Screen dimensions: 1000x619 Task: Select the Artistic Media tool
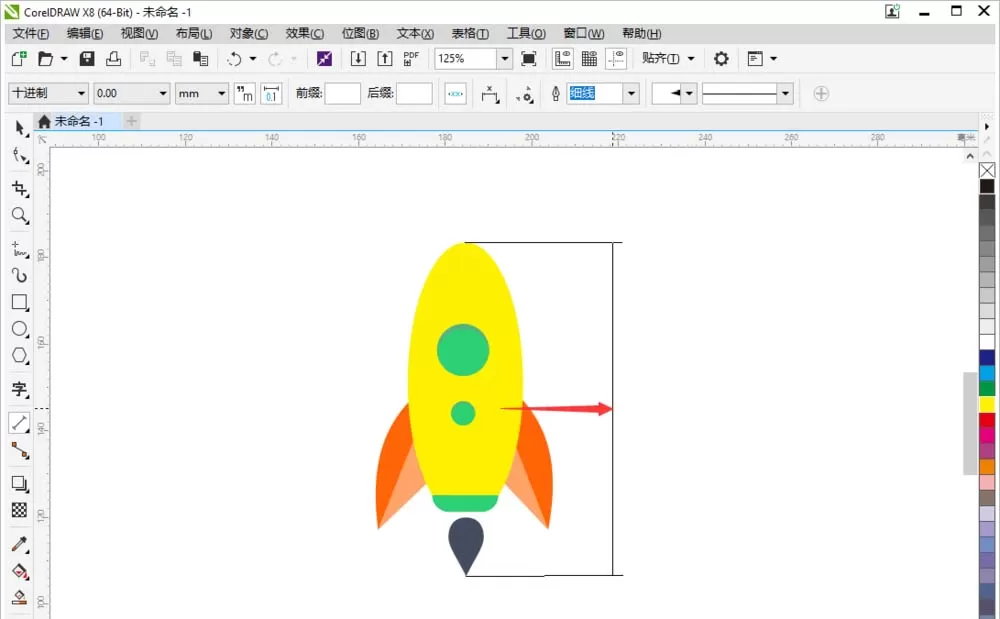pos(20,275)
